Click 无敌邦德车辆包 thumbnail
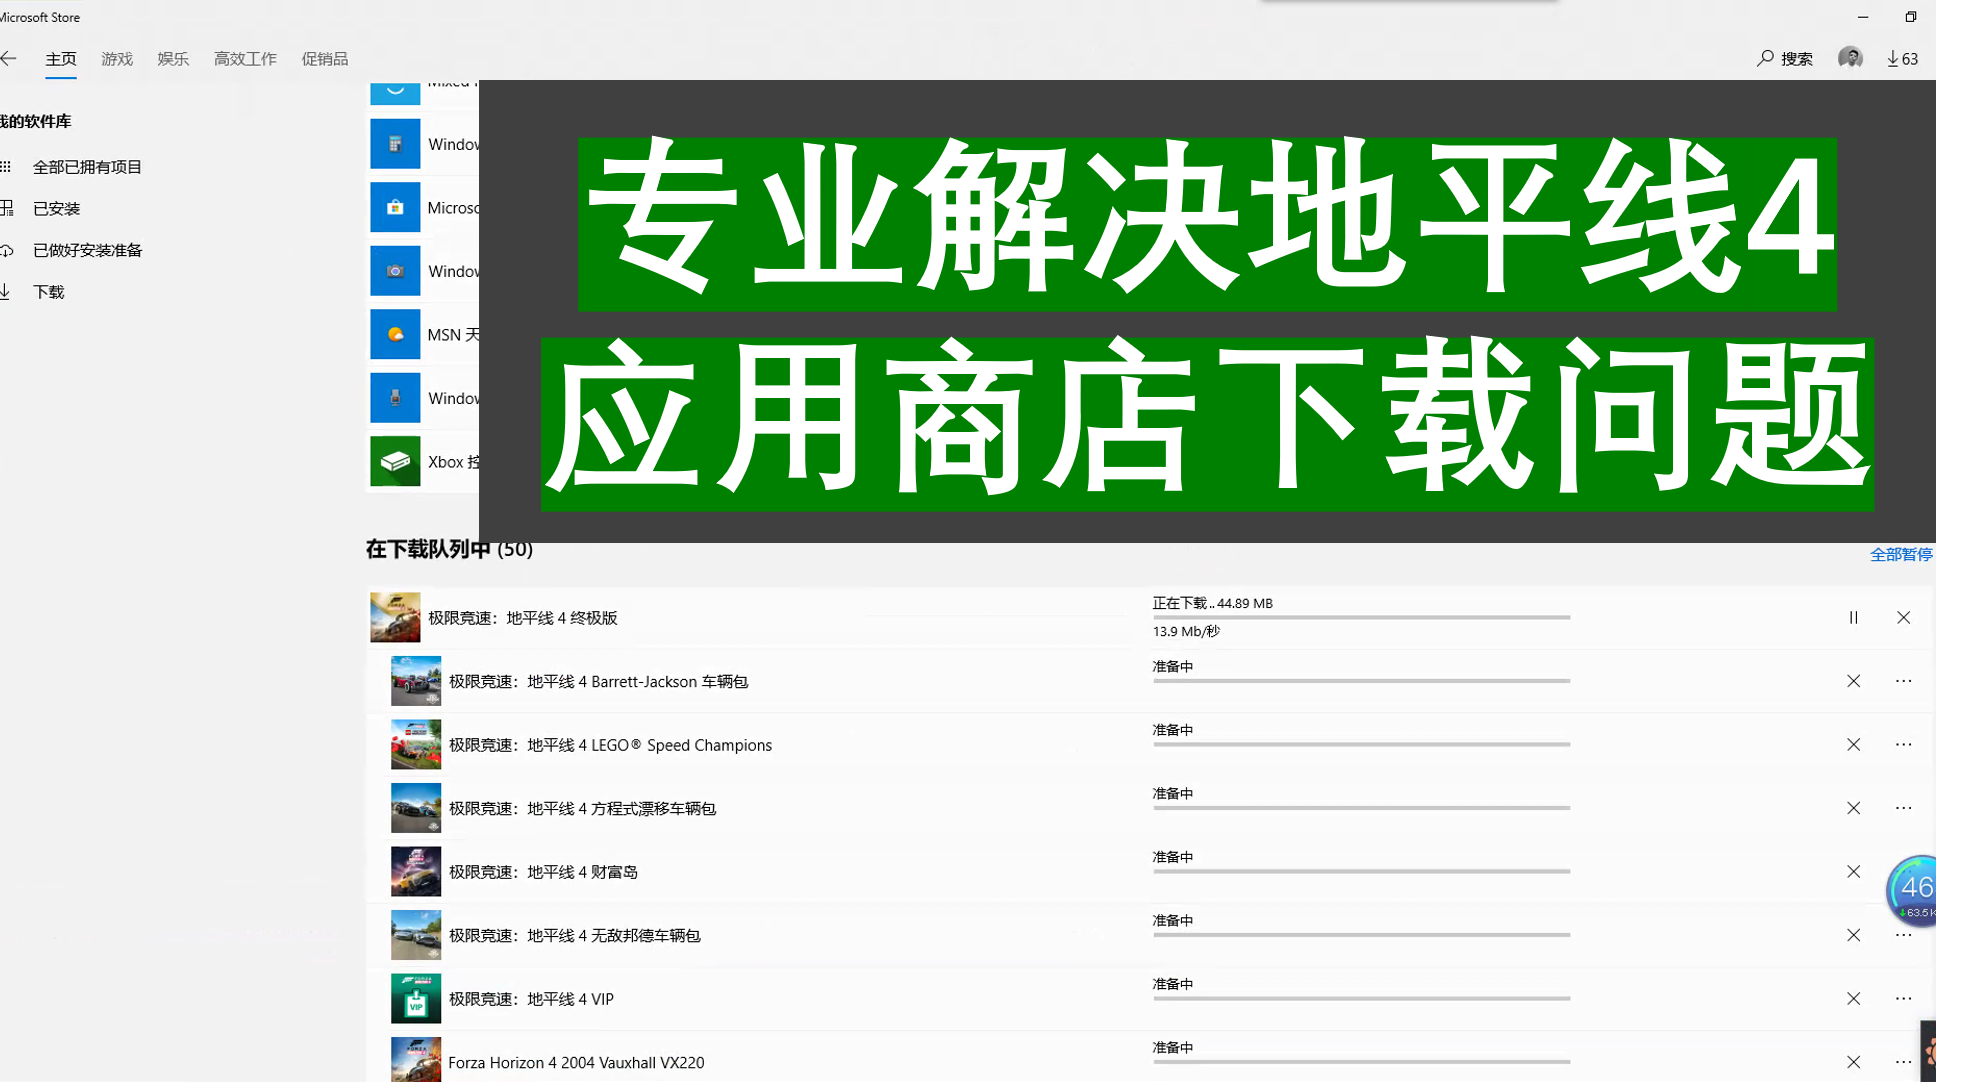Viewport: 1975px width, 1082px height. pyautogui.click(x=416, y=935)
